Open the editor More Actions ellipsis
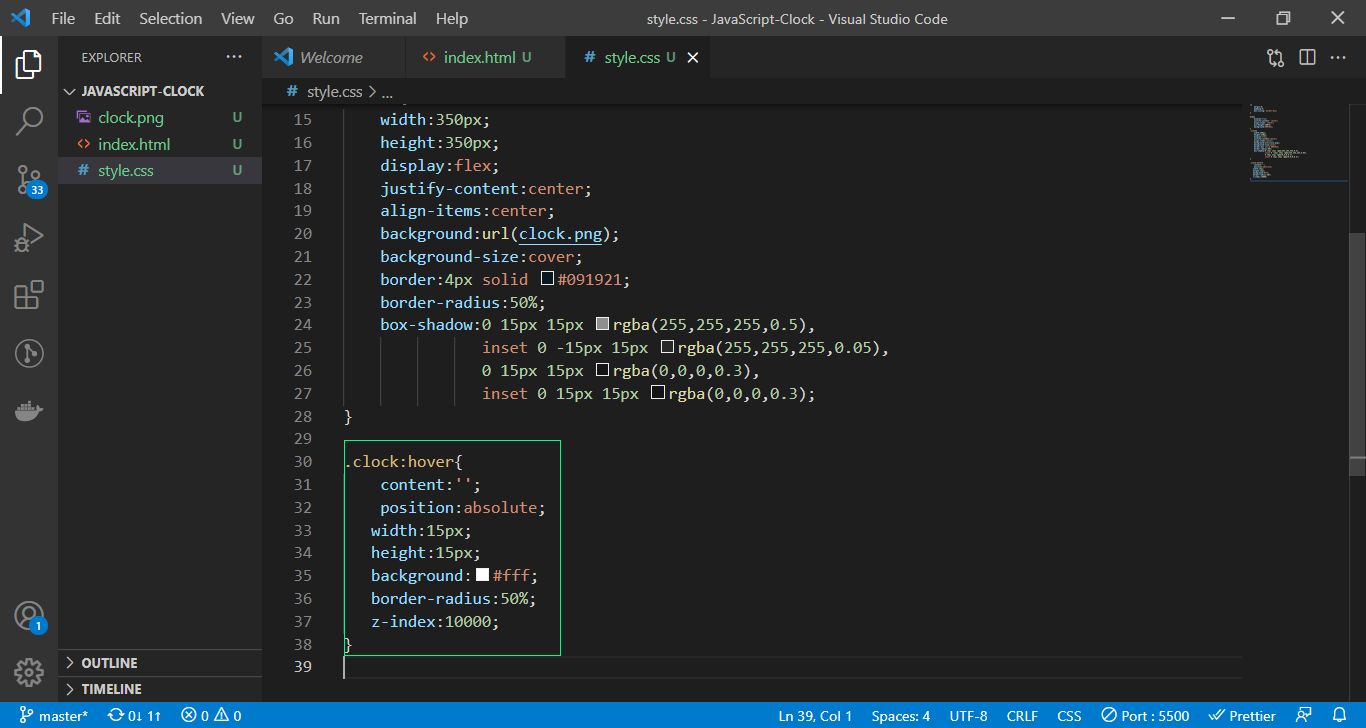The image size is (1366, 728). click(1338, 57)
